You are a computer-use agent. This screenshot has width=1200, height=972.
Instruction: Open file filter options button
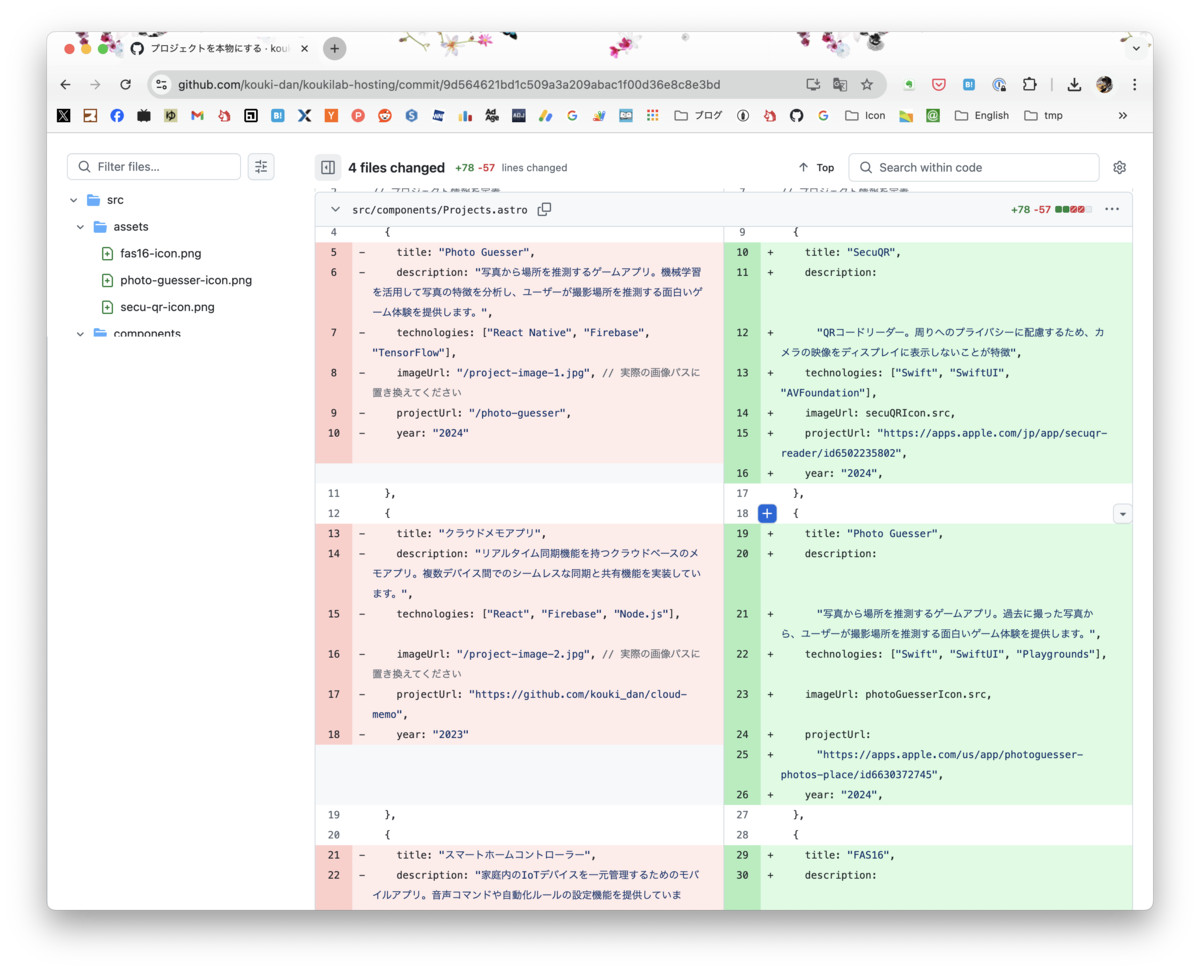click(x=261, y=167)
